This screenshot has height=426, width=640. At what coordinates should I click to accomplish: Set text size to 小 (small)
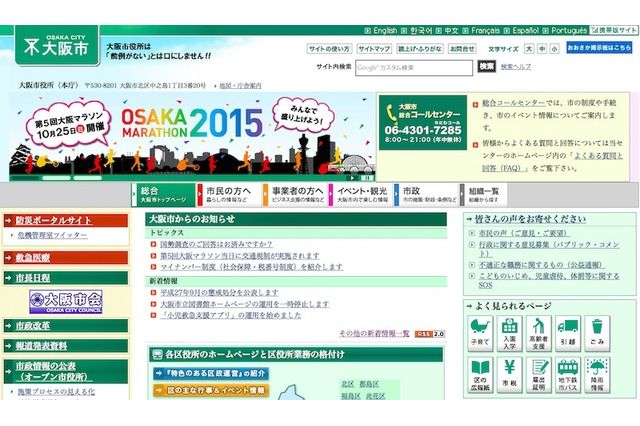554,49
